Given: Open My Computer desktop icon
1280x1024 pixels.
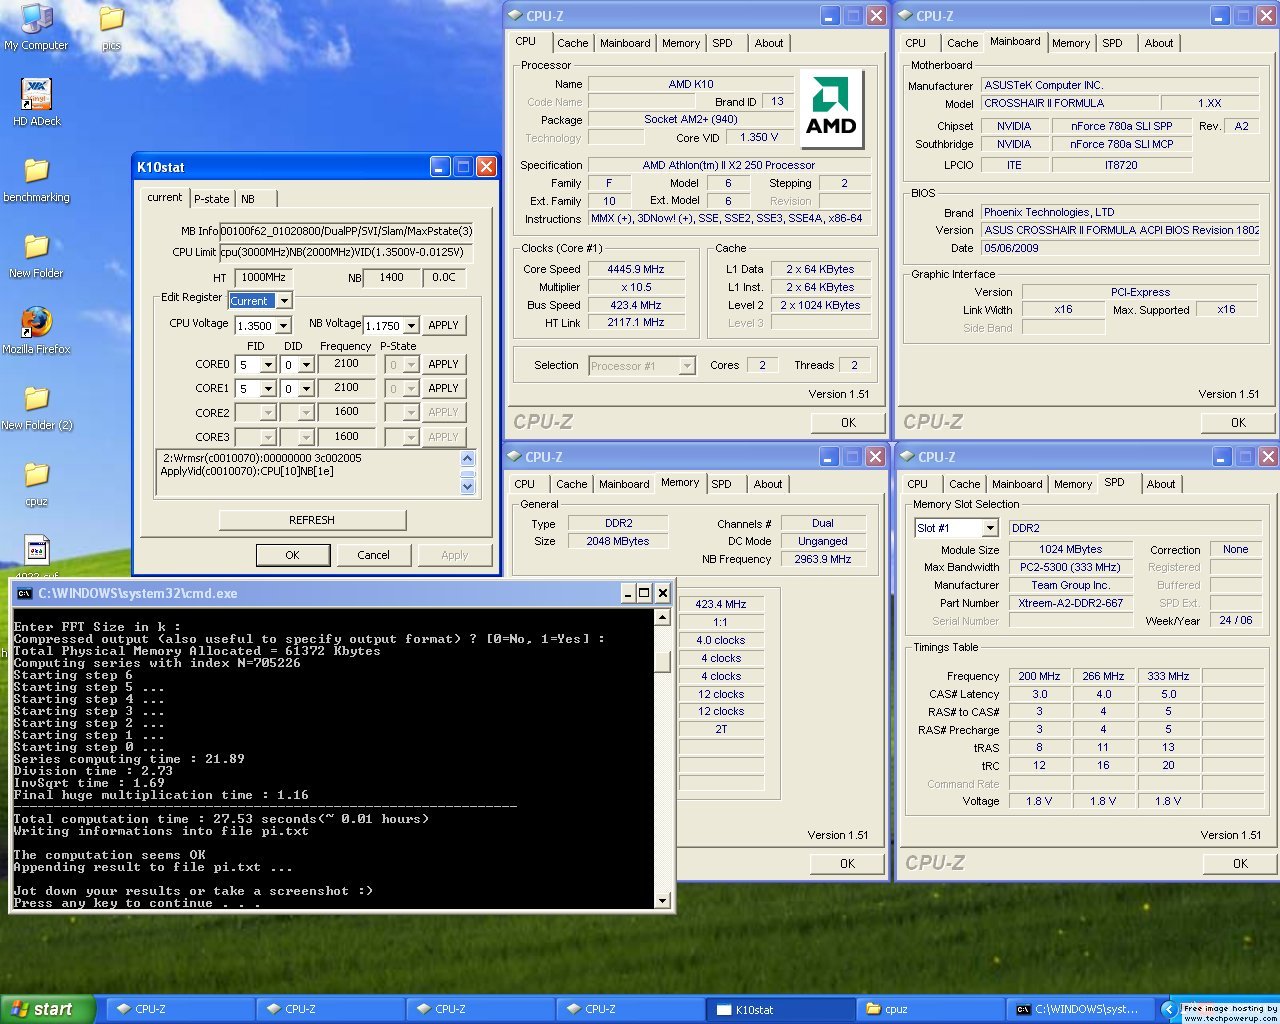Looking at the screenshot, I should point(36,26).
